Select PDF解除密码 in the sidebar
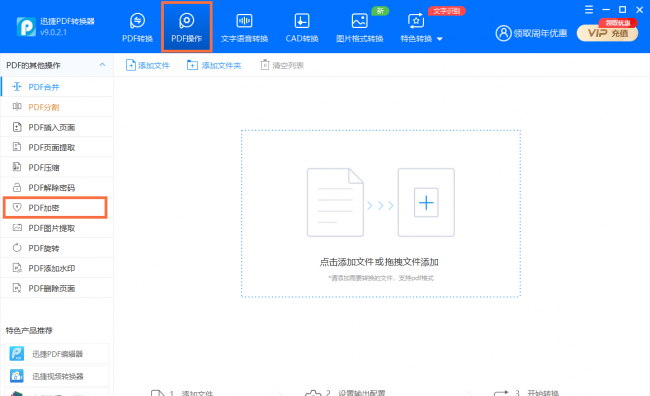The height and width of the screenshot is (396, 650). pyautogui.click(x=57, y=187)
